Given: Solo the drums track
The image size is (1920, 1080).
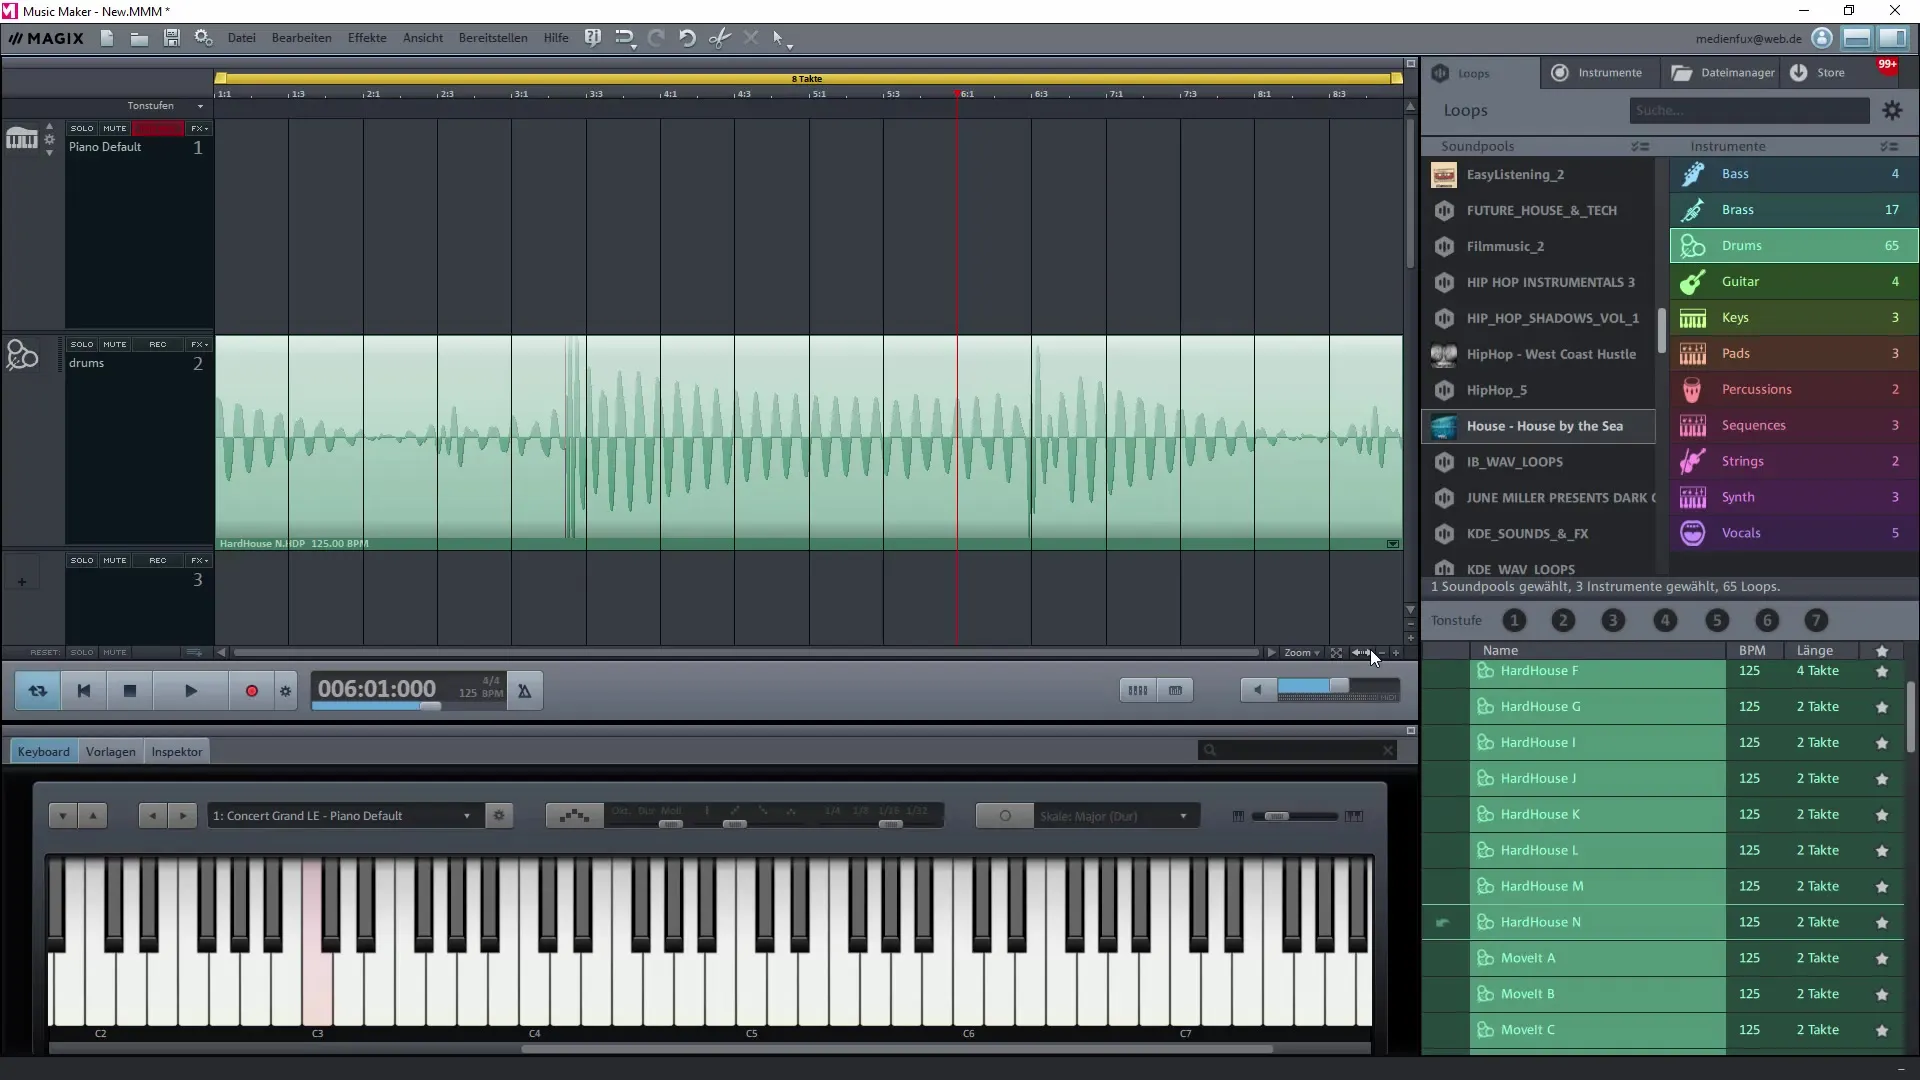Looking at the screenshot, I should pos(82,344).
